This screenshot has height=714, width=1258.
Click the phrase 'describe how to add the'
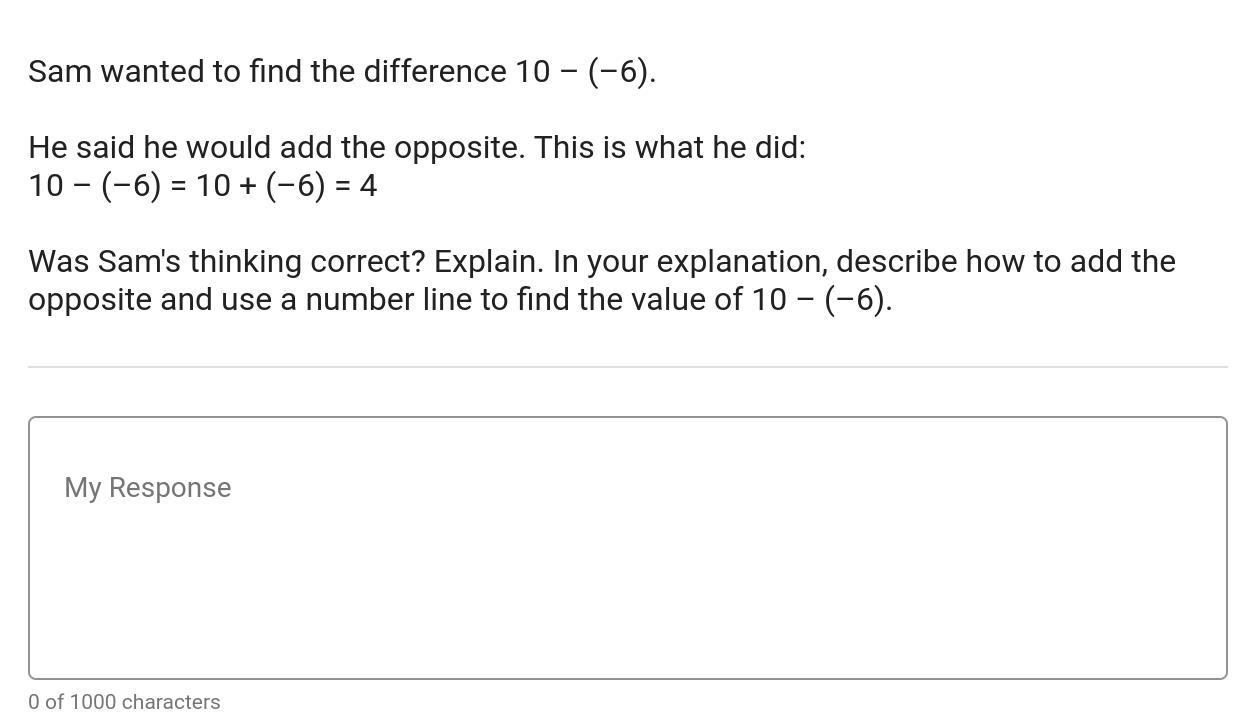pos(1006,262)
